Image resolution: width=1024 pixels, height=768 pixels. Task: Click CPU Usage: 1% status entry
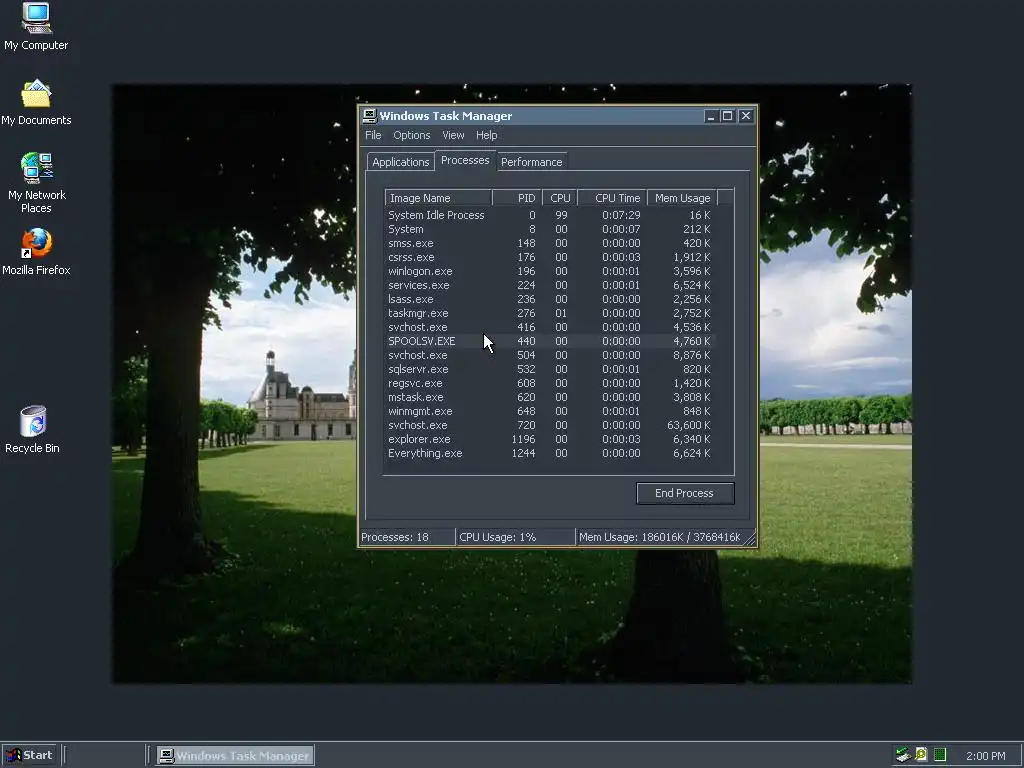(x=515, y=537)
